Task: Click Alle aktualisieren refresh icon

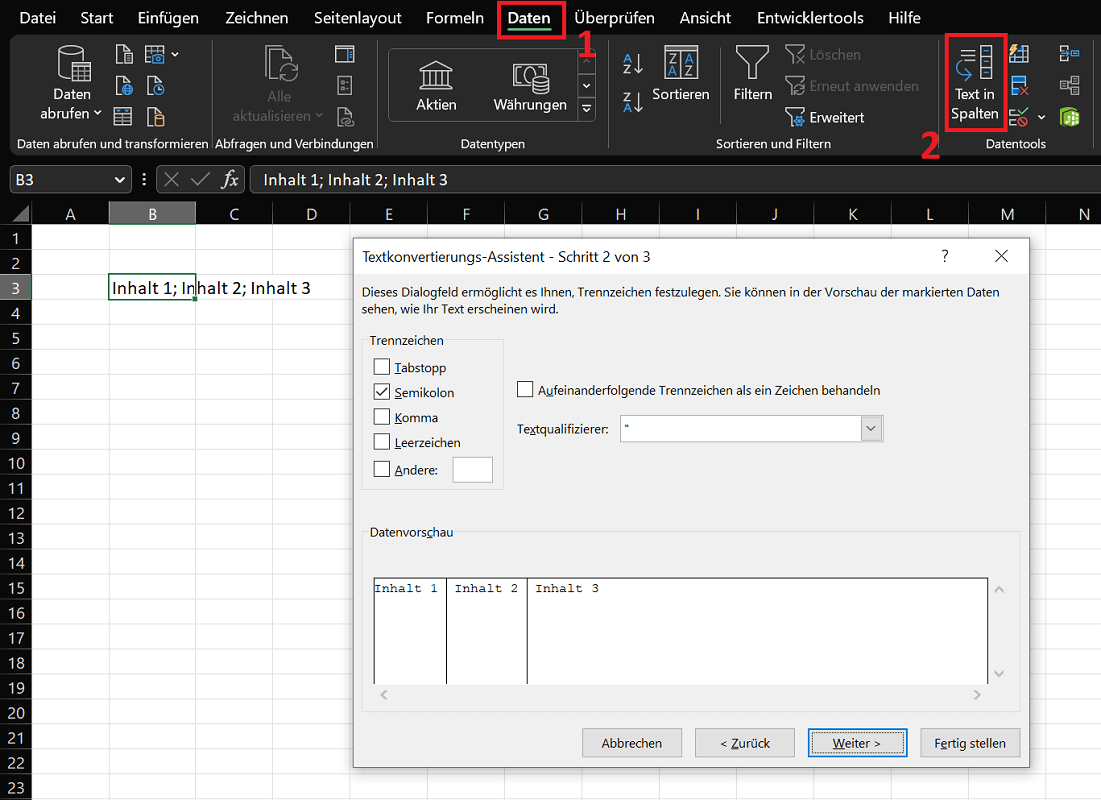Action: tap(281, 64)
